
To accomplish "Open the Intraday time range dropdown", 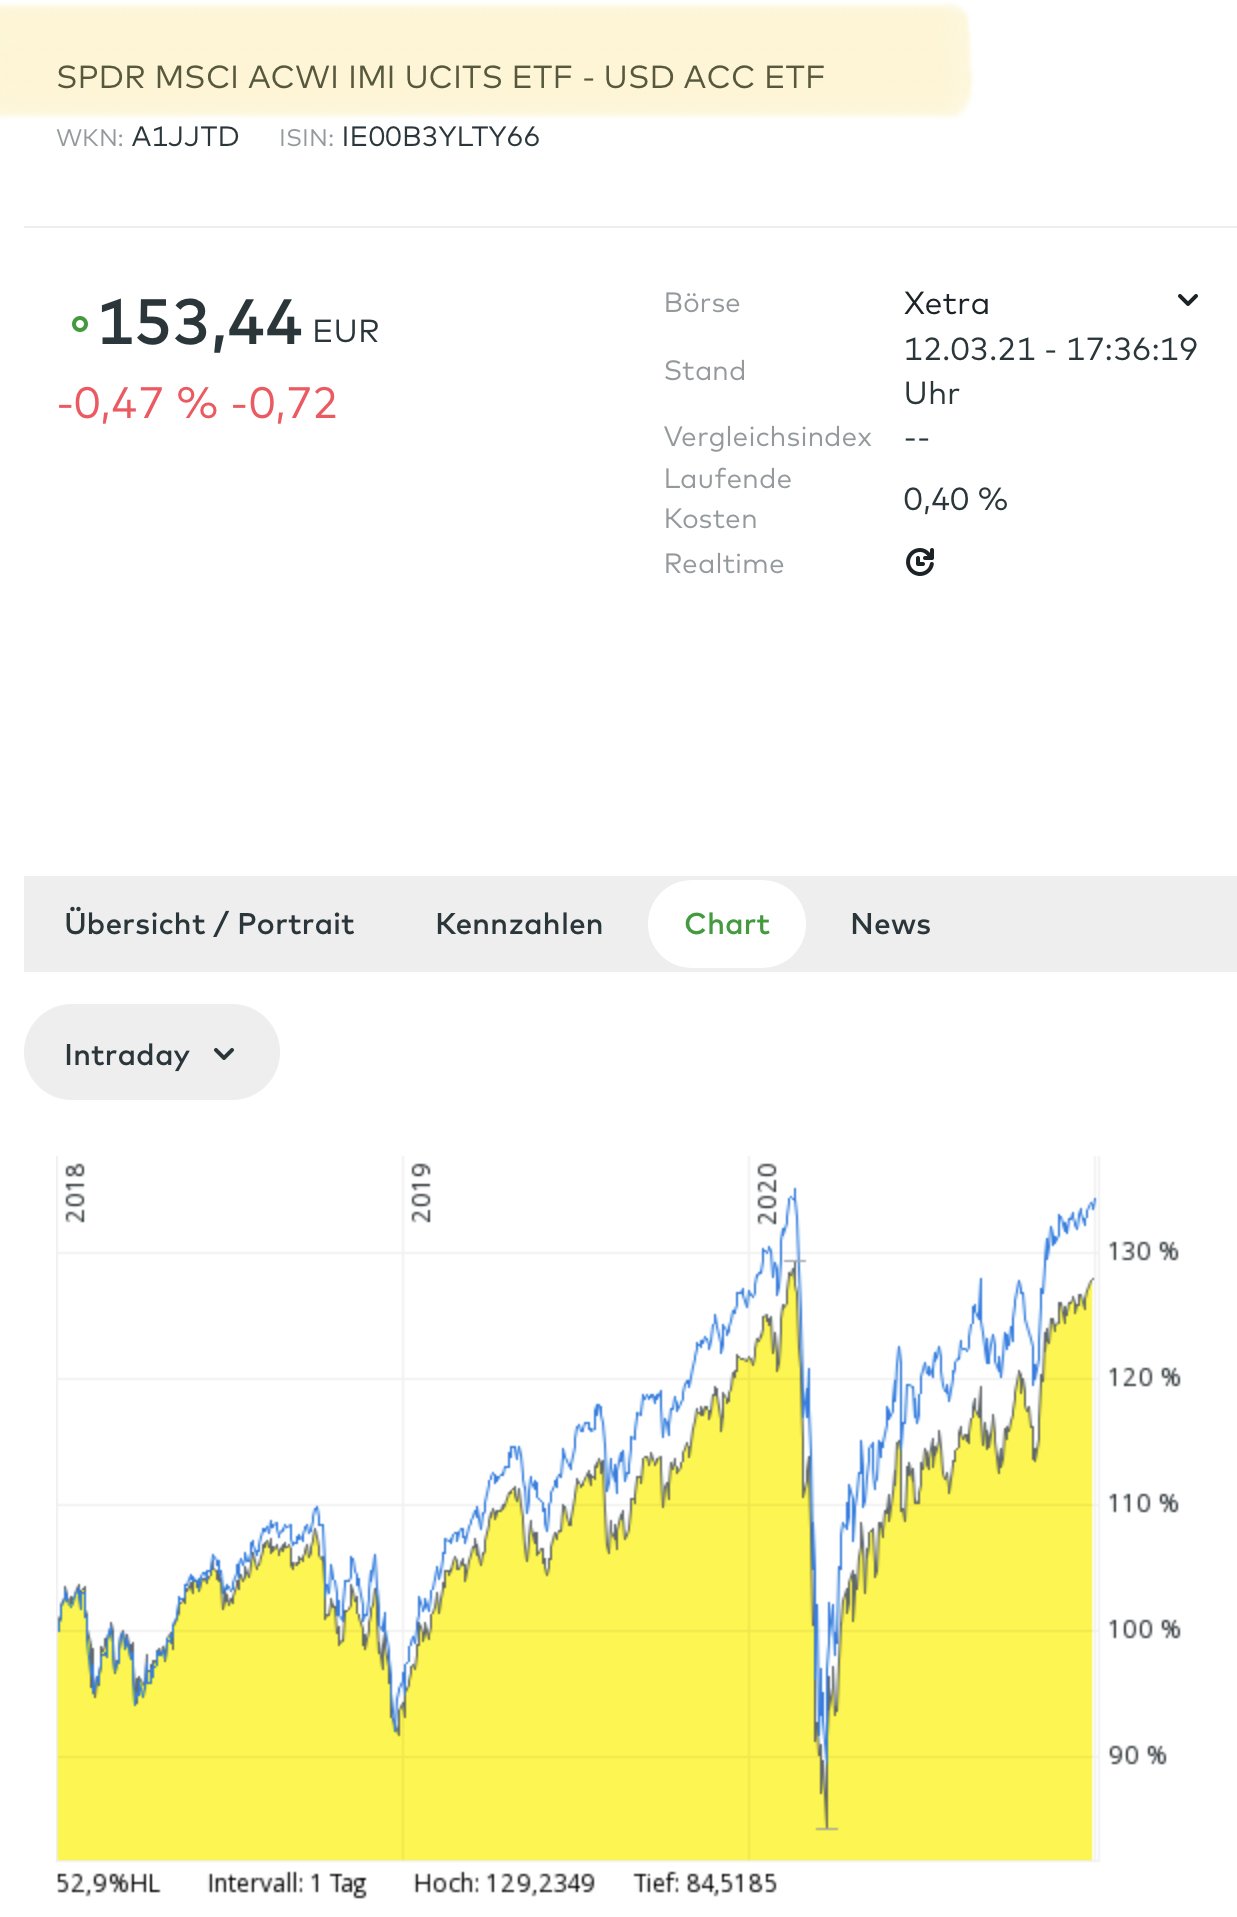I will (x=151, y=1053).
